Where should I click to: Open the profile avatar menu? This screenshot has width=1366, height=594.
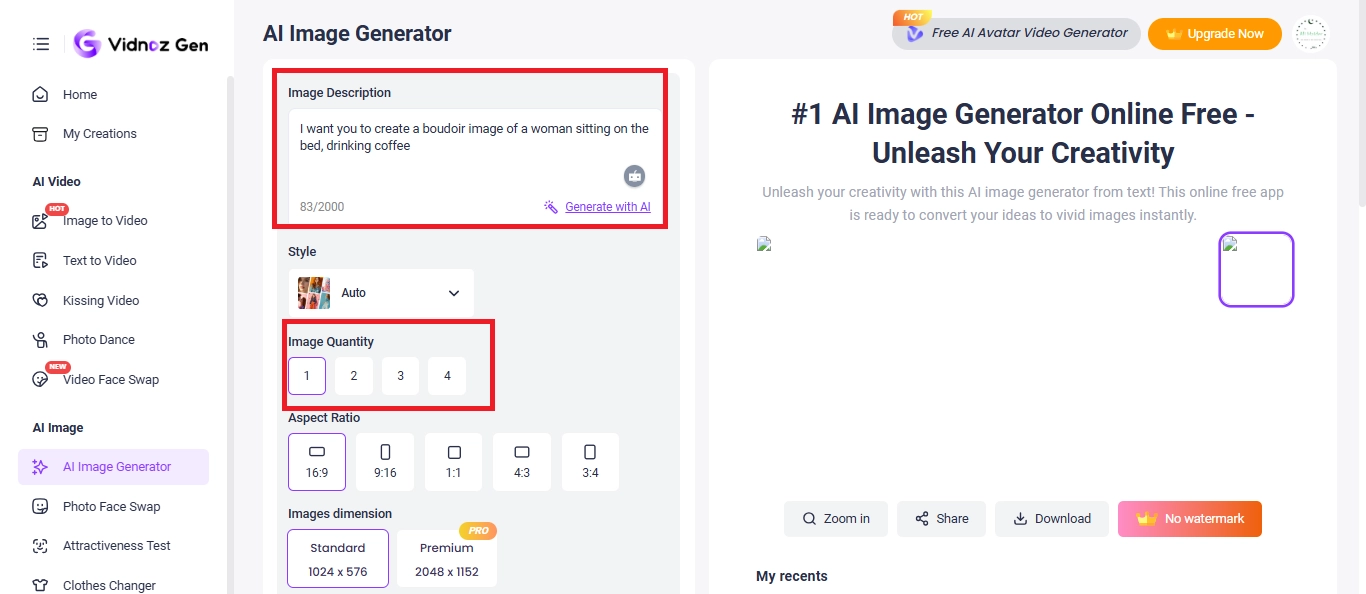1310,33
